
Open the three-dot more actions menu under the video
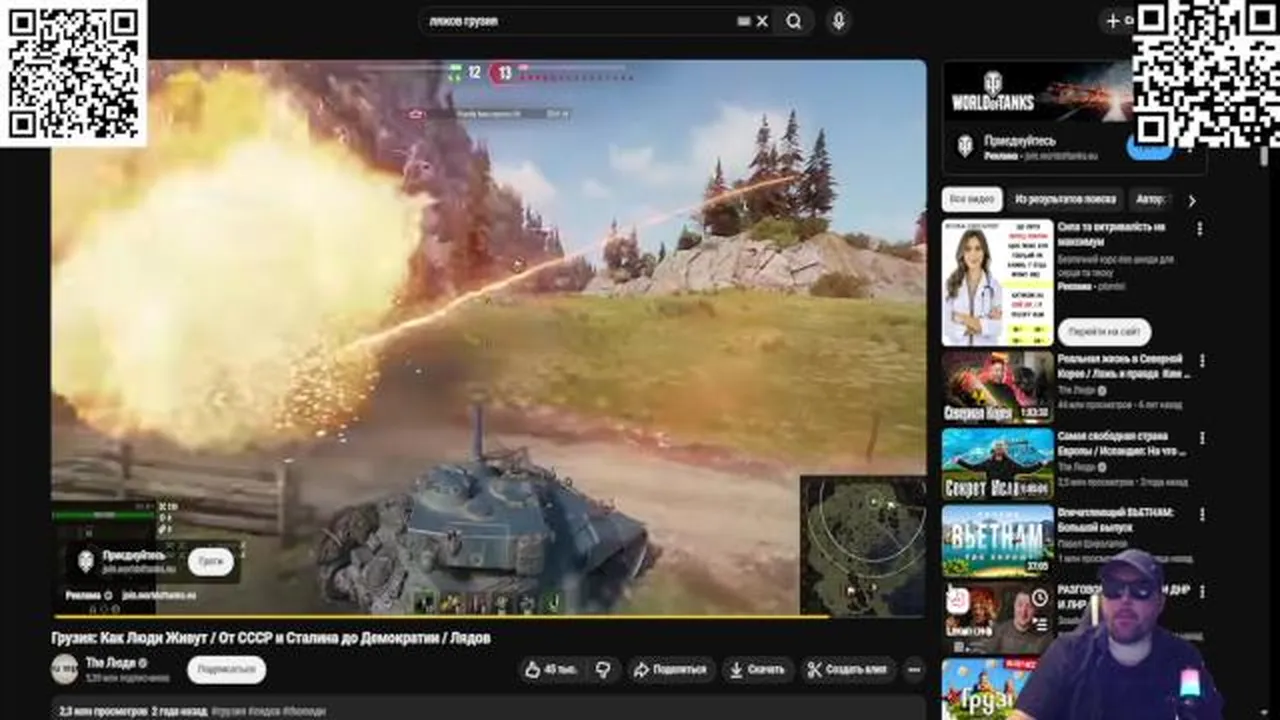(914, 670)
